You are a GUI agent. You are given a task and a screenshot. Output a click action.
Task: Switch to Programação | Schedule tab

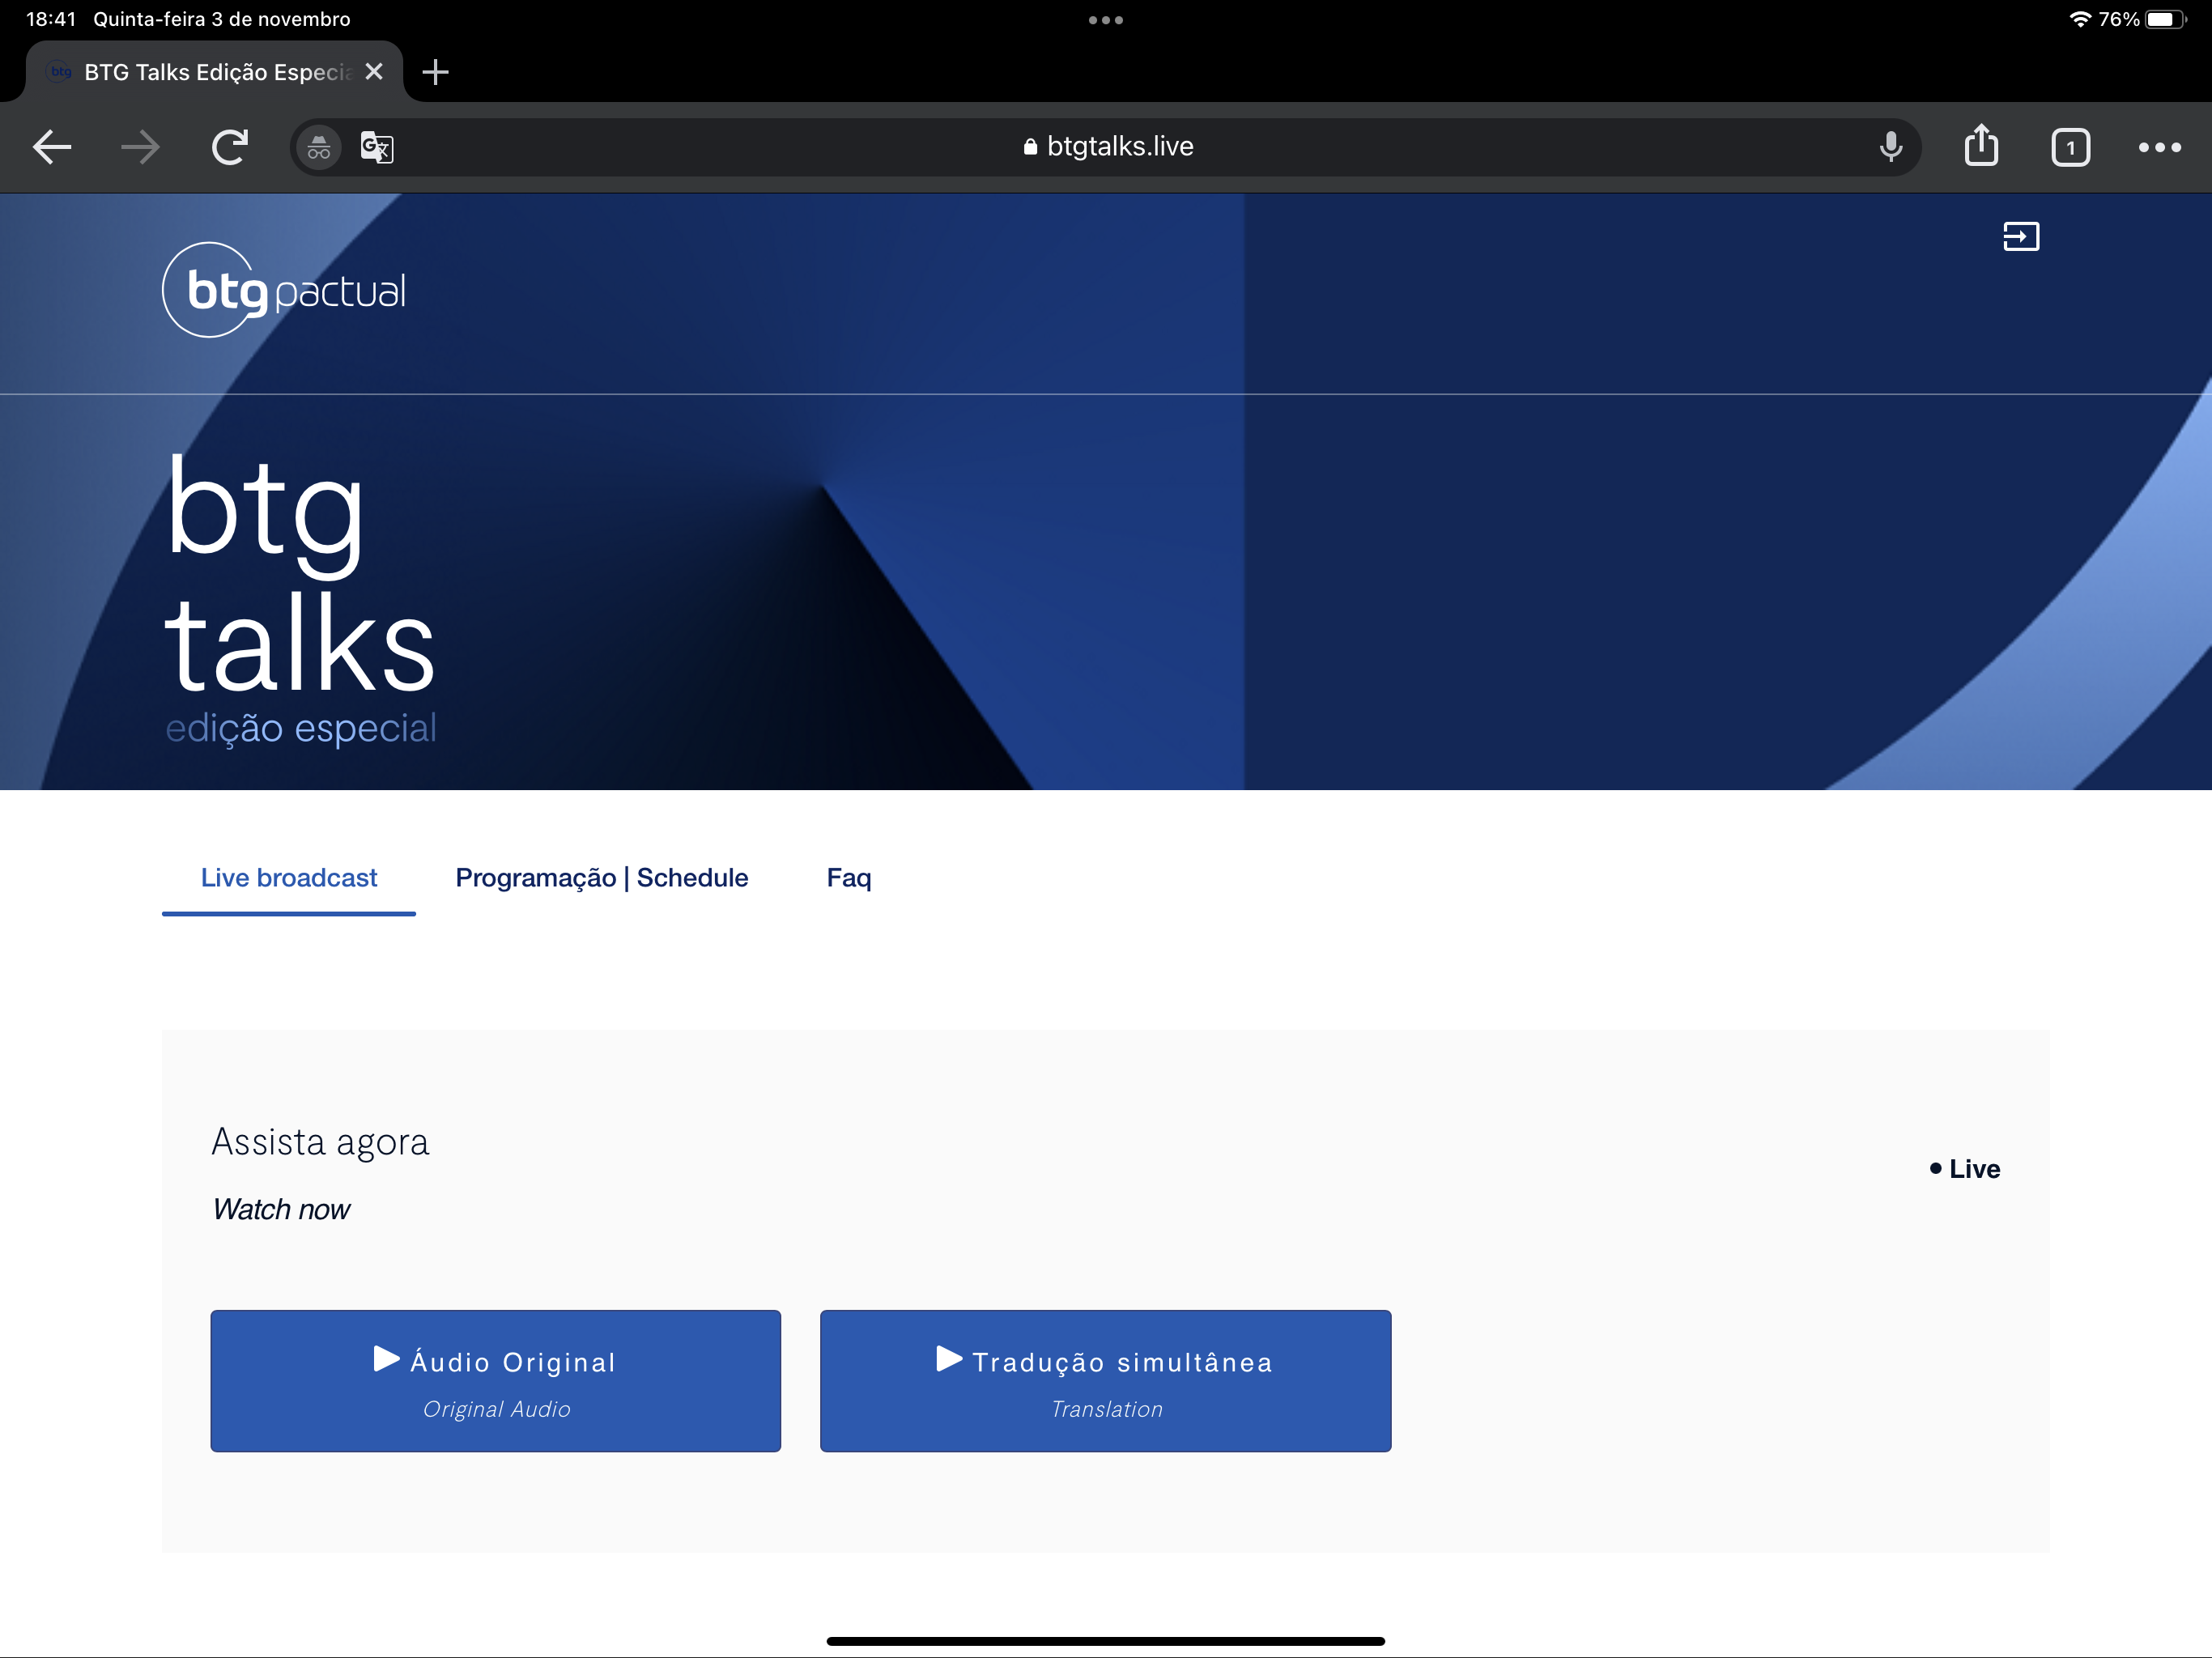click(601, 877)
